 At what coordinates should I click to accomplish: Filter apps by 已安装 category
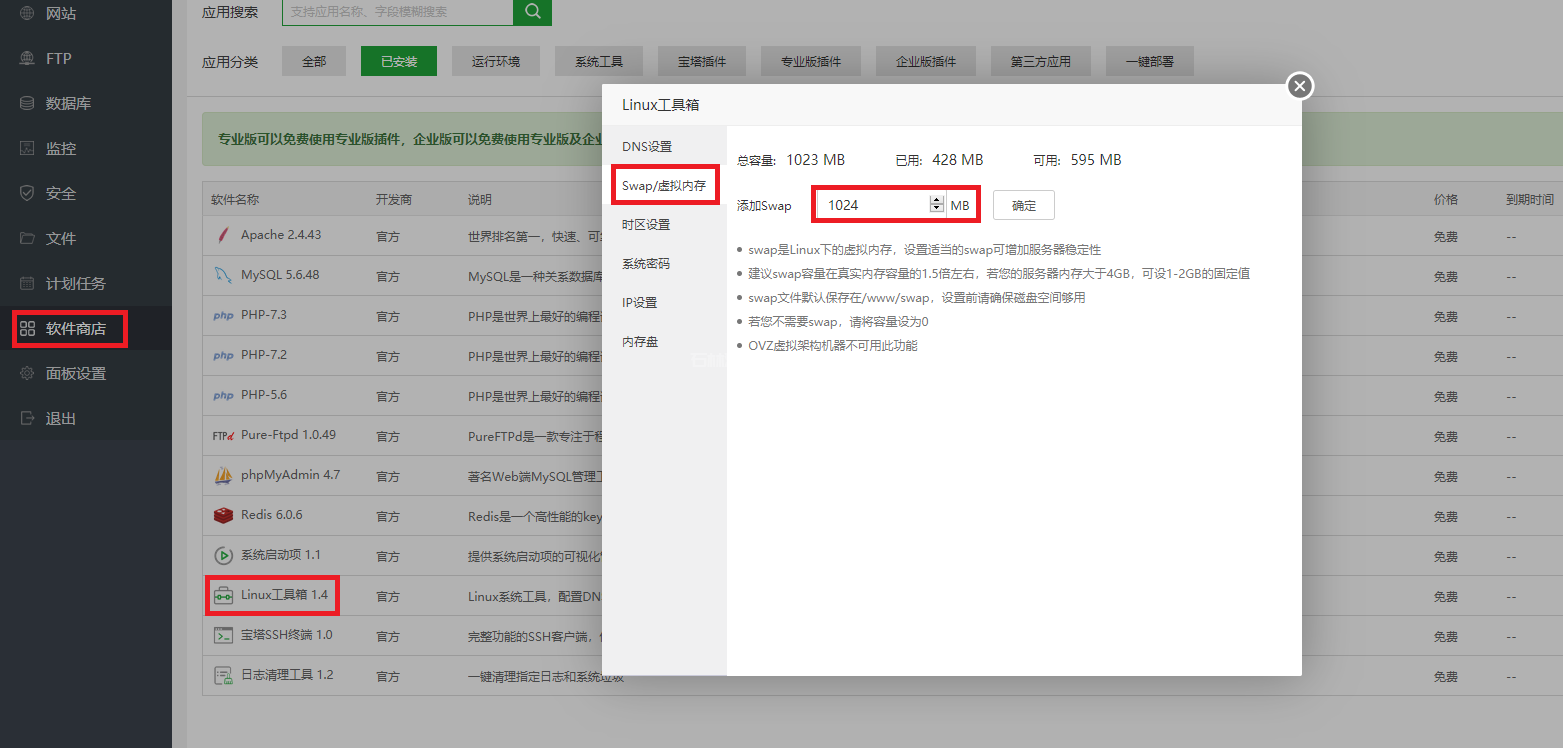[398, 61]
